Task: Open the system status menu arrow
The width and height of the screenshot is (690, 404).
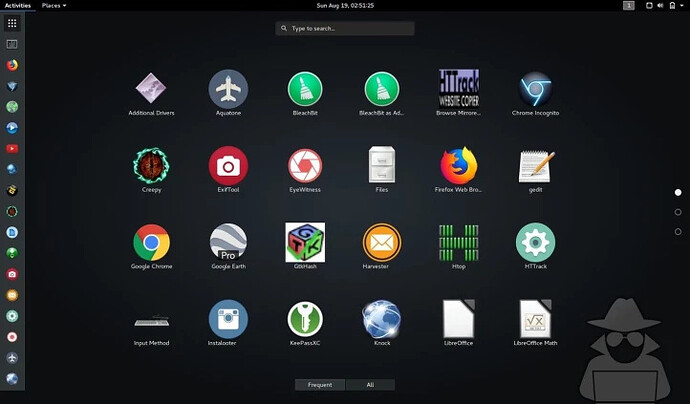Action: pyautogui.click(x=682, y=5)
